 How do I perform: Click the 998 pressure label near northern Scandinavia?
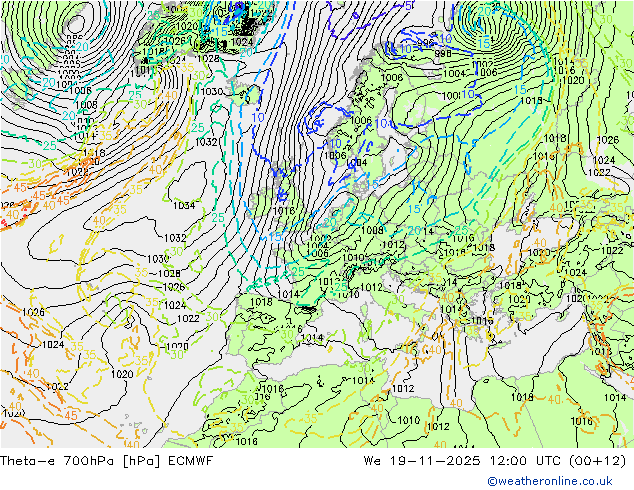coord(443,53)
